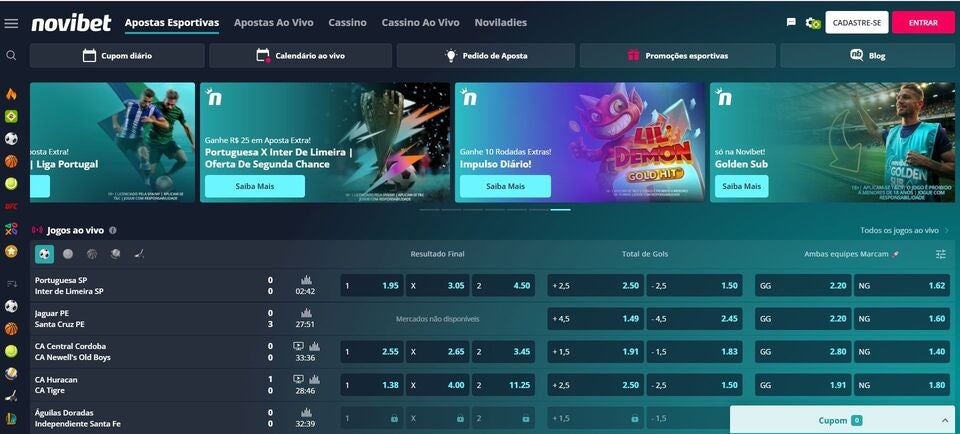Image resolution: width=960 pixels, height=434 pixels.
Task: Click Saiba Mais on Portuguesa X Inter banner
Action: point(255,186)
